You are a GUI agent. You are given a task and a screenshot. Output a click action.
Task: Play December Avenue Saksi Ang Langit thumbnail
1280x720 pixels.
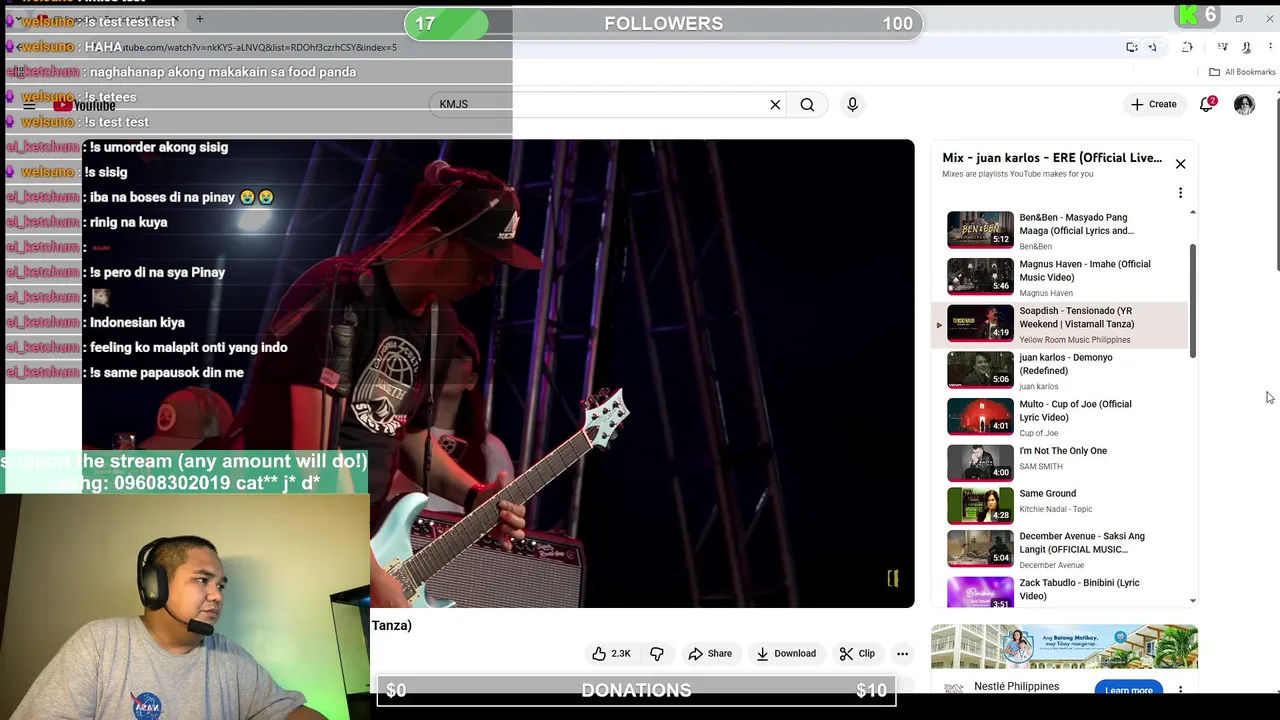[x=980, y=548]
